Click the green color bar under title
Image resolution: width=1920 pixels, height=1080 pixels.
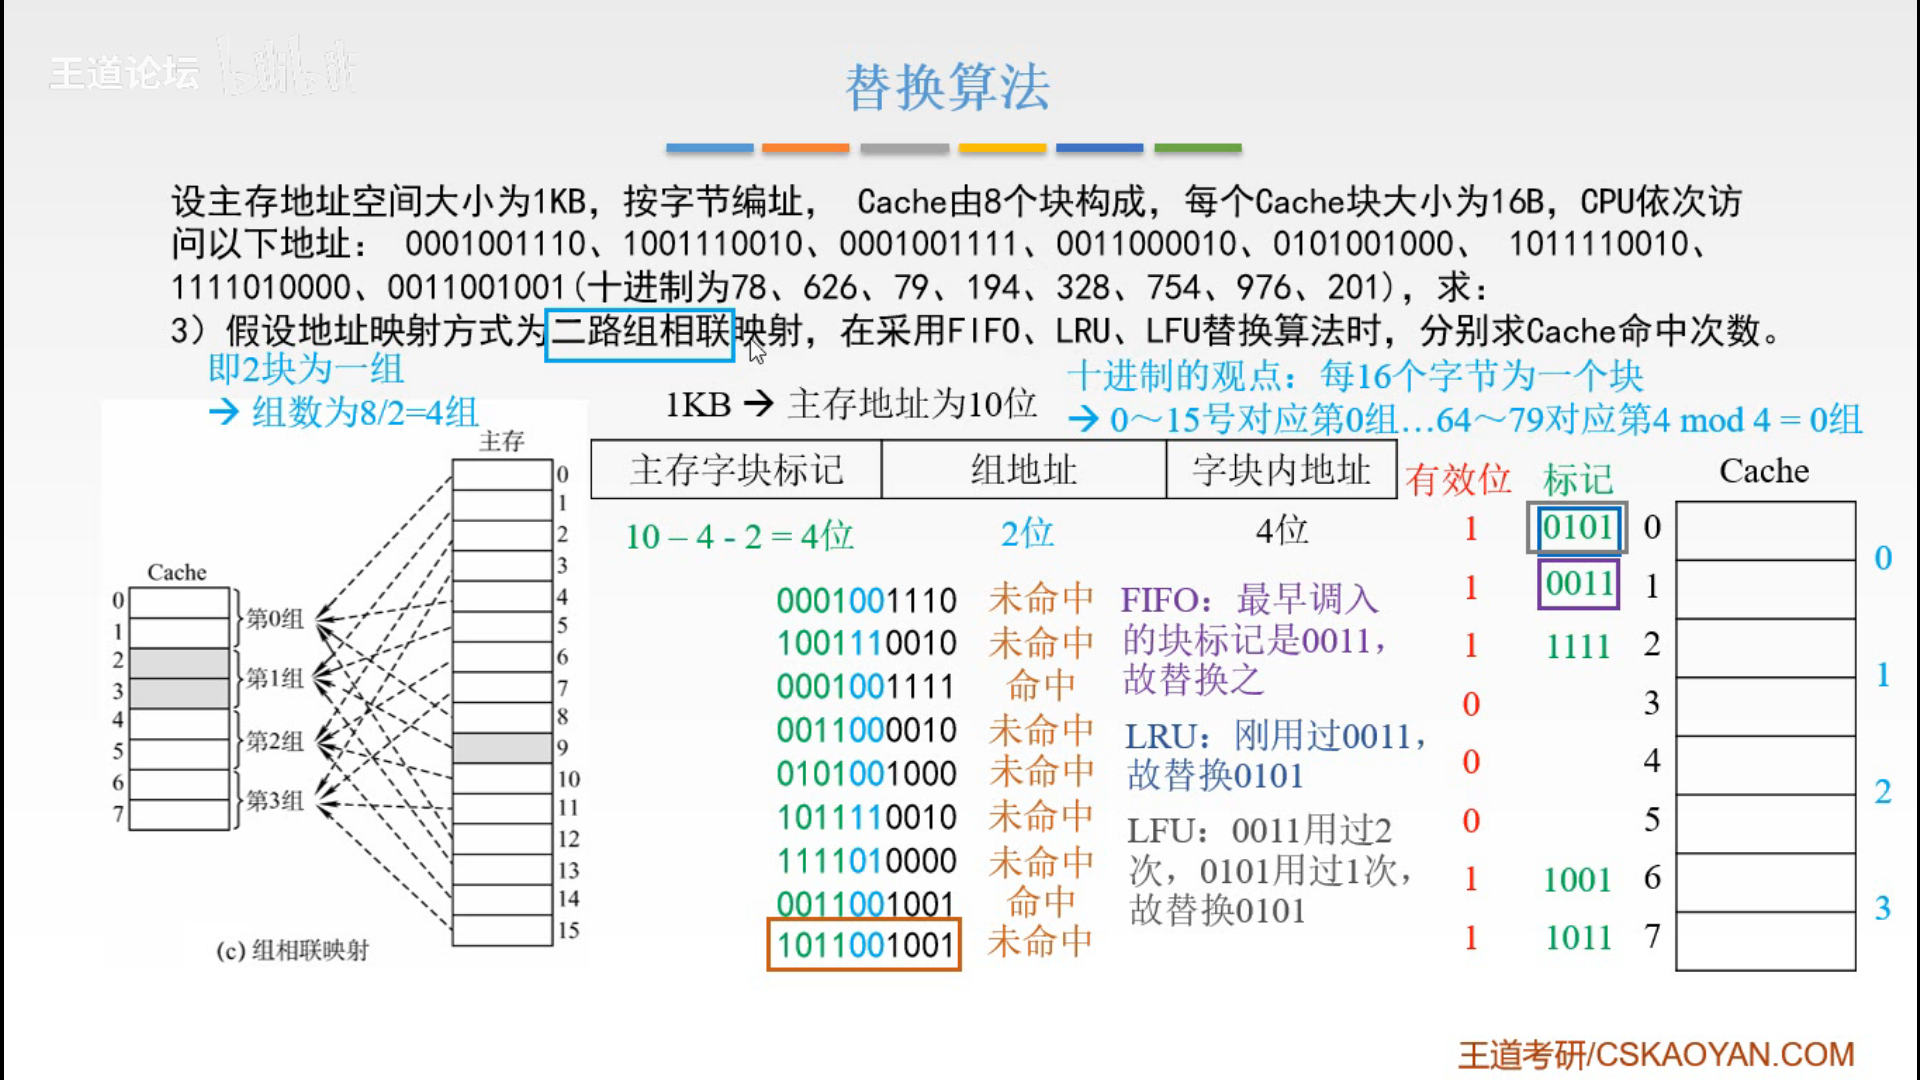(1197, 148)
